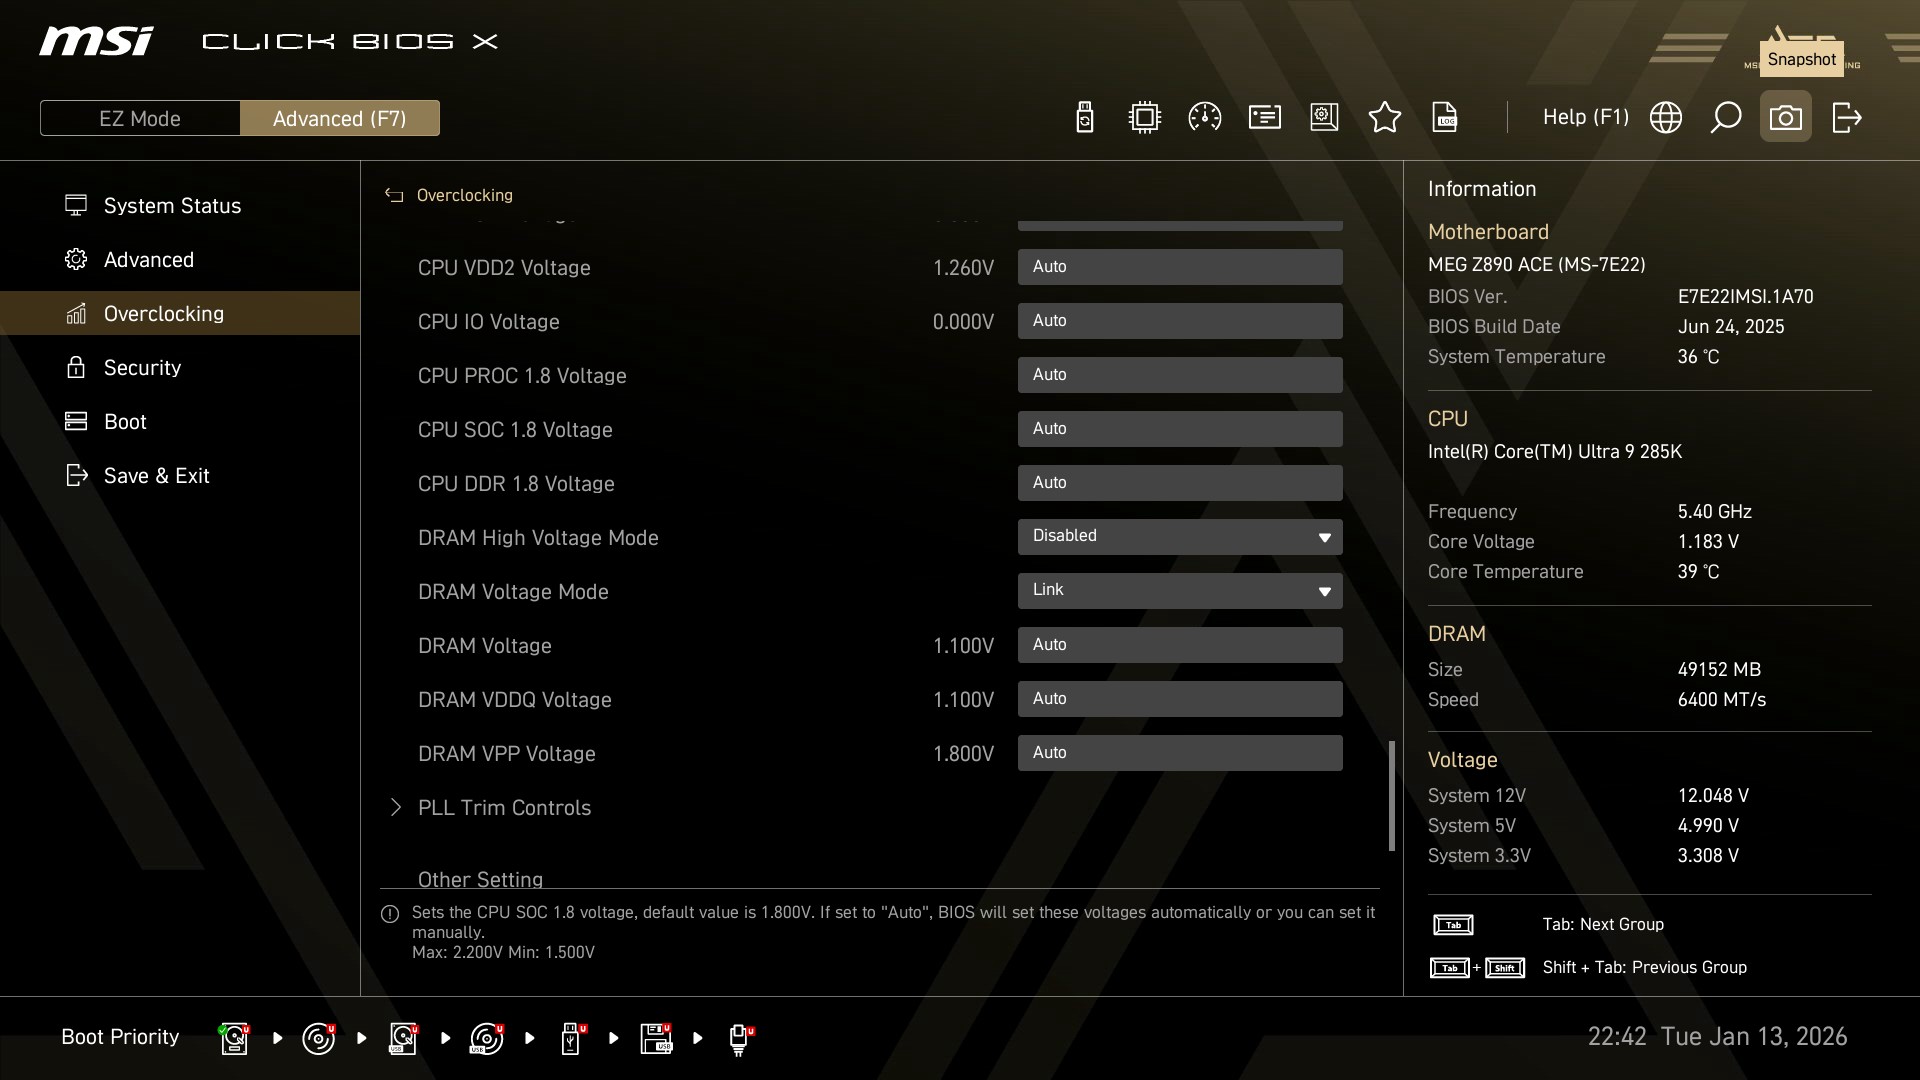
Task: Switch to EZ Mode
Action: tap(140, 119)
